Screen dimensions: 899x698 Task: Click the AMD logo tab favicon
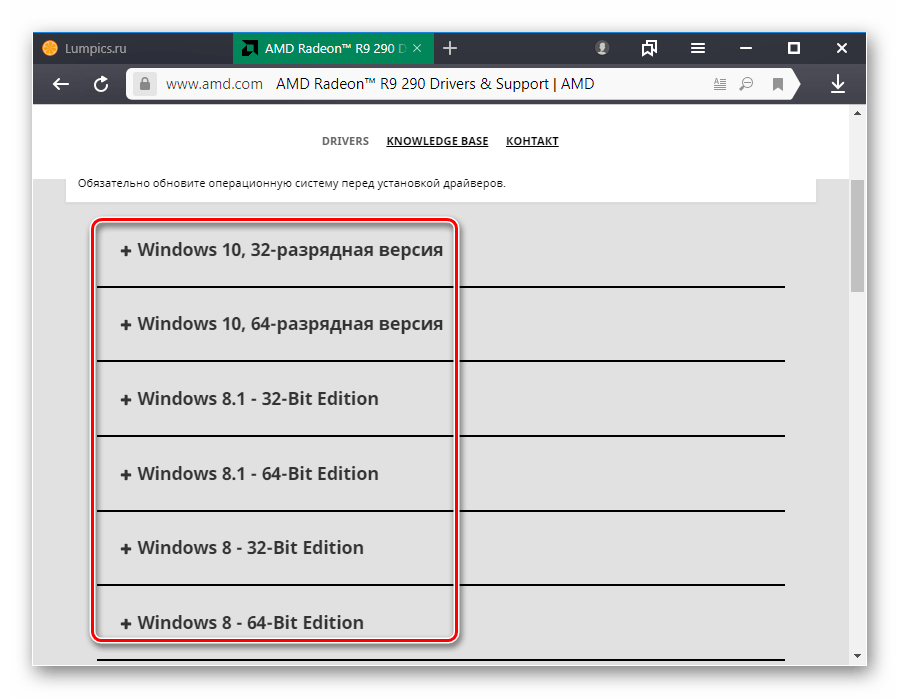[x=249, y=48]
